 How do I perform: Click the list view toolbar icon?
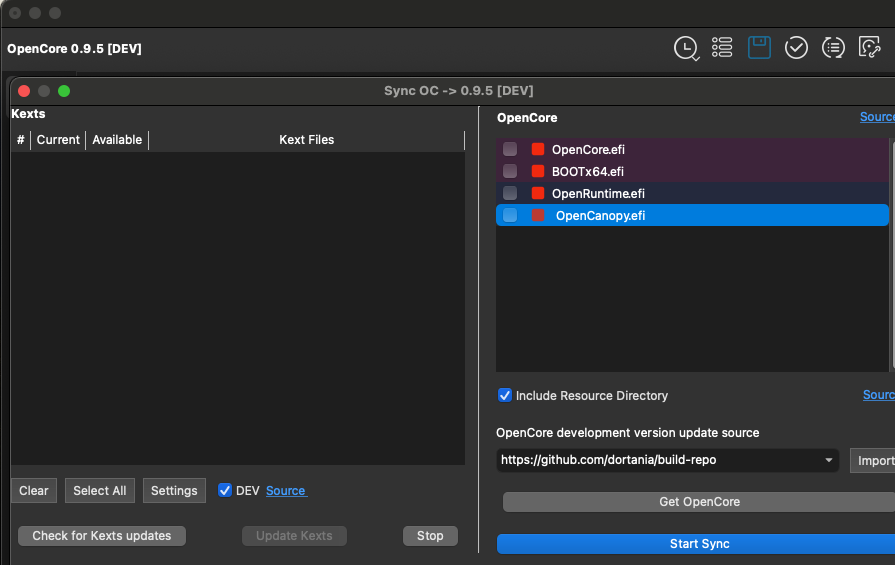(x=722, y=48)
